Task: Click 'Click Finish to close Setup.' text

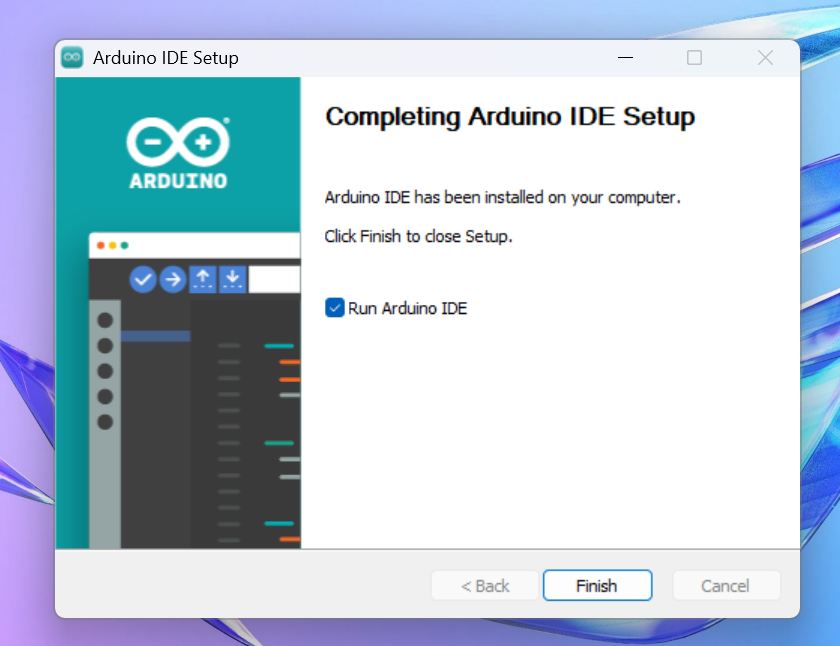Action: (x=418, y=236)
